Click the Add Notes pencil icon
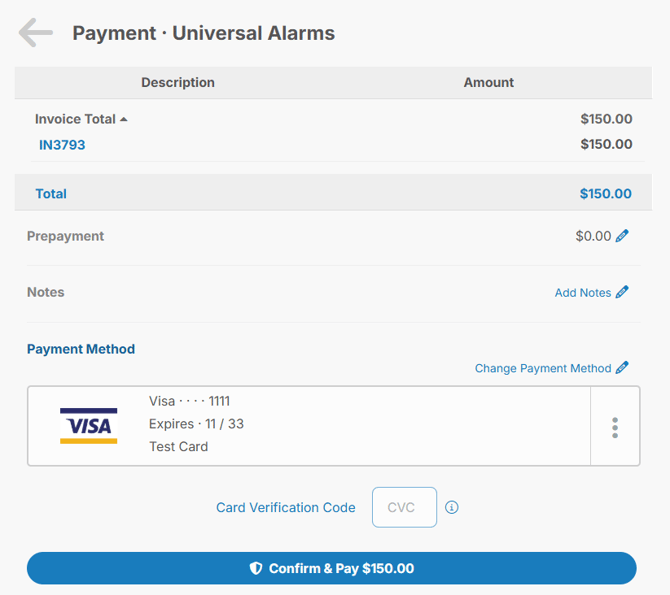This screenshot has height=595, width=670. pos(622,292)
